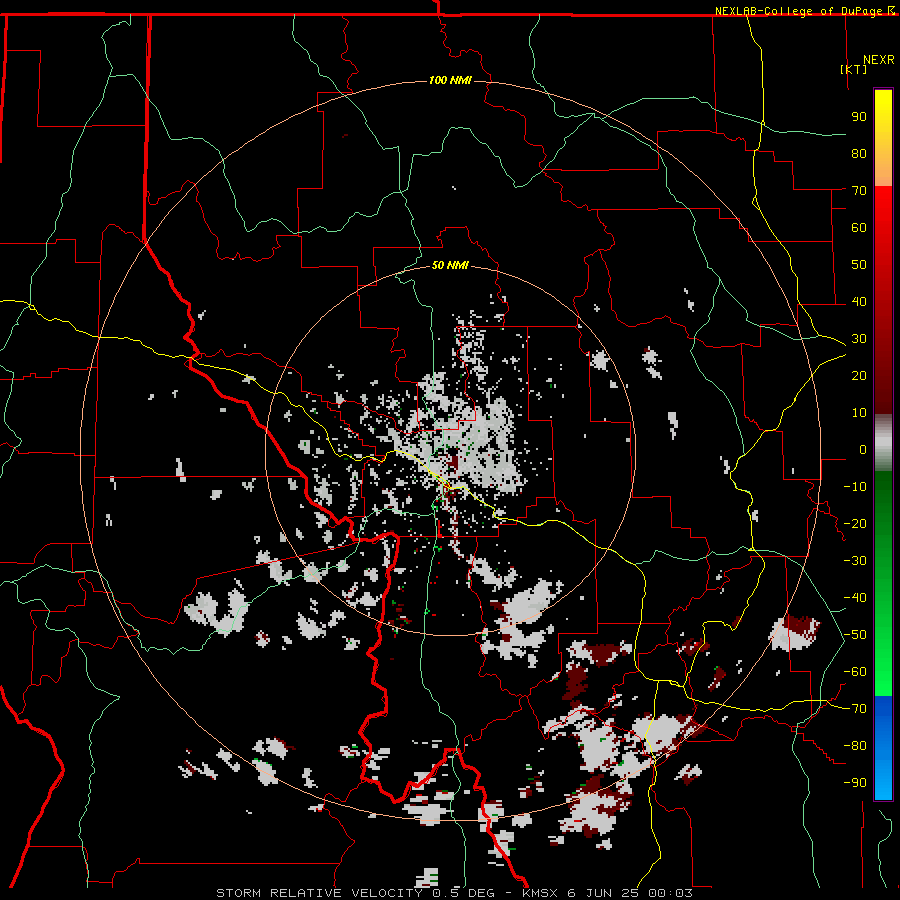Screen dimensions: 900x900
Task: Click the 30 value on velocity scale
Action: tap(859, 339)
